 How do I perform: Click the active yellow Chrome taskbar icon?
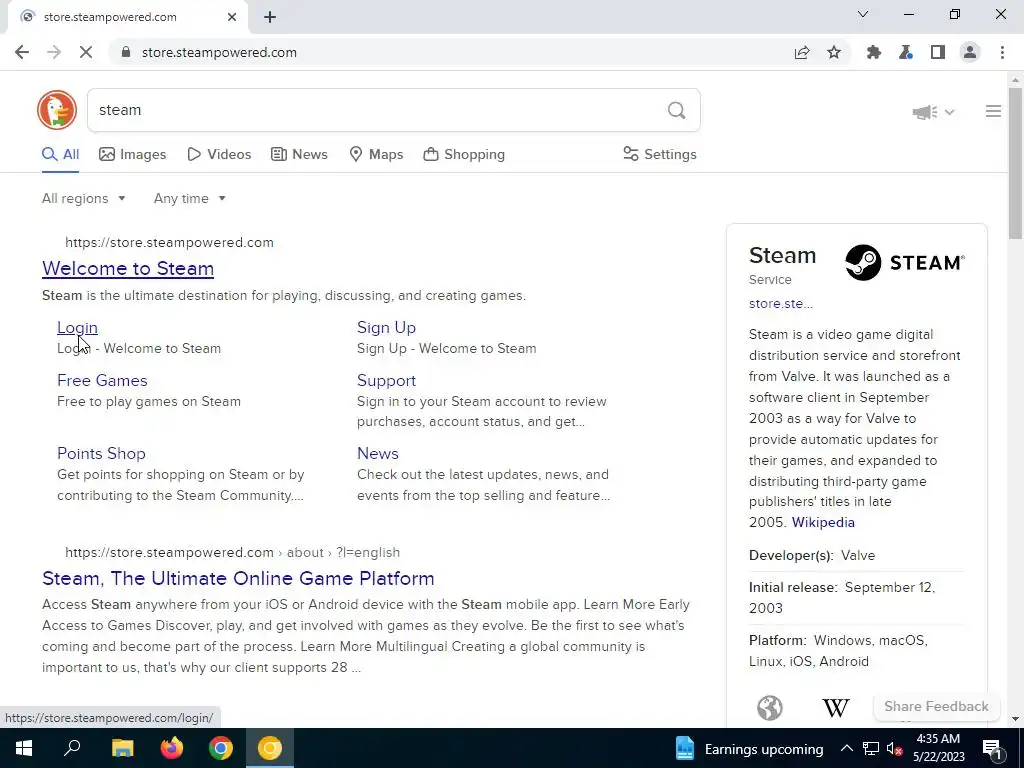click(x=270, y=748)
